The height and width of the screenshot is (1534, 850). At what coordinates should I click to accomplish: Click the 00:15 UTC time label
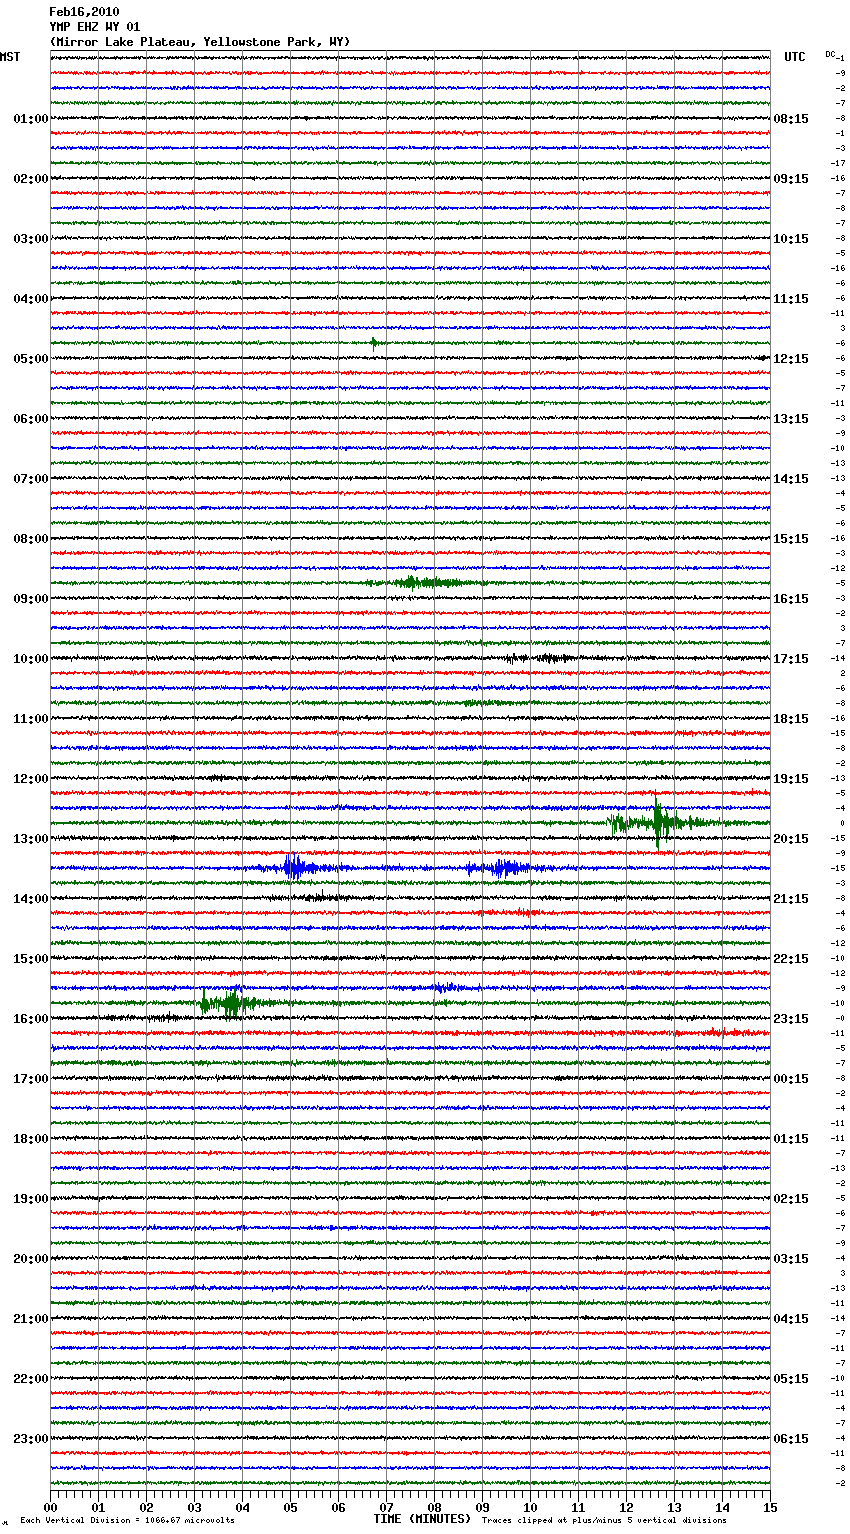[x=791, y=1079]
